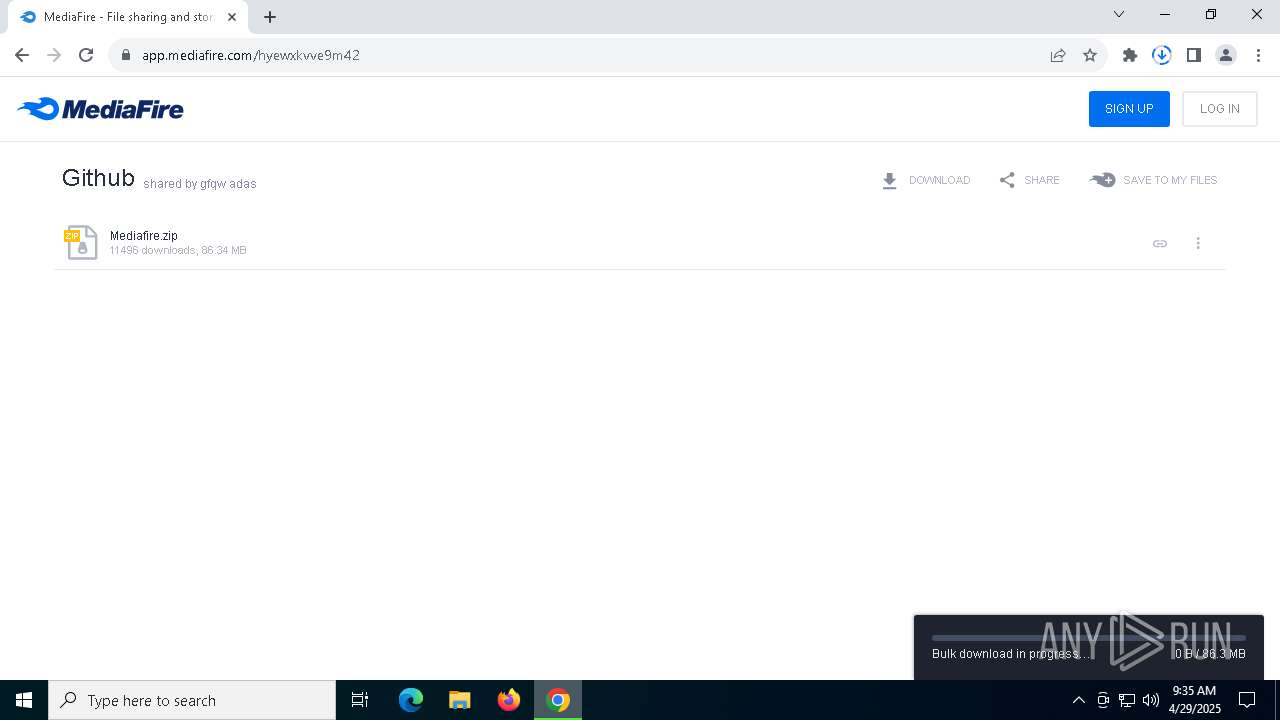
Task: Click the 'Github' folder title
Action: pyautogui.click(x=98, y=178)
